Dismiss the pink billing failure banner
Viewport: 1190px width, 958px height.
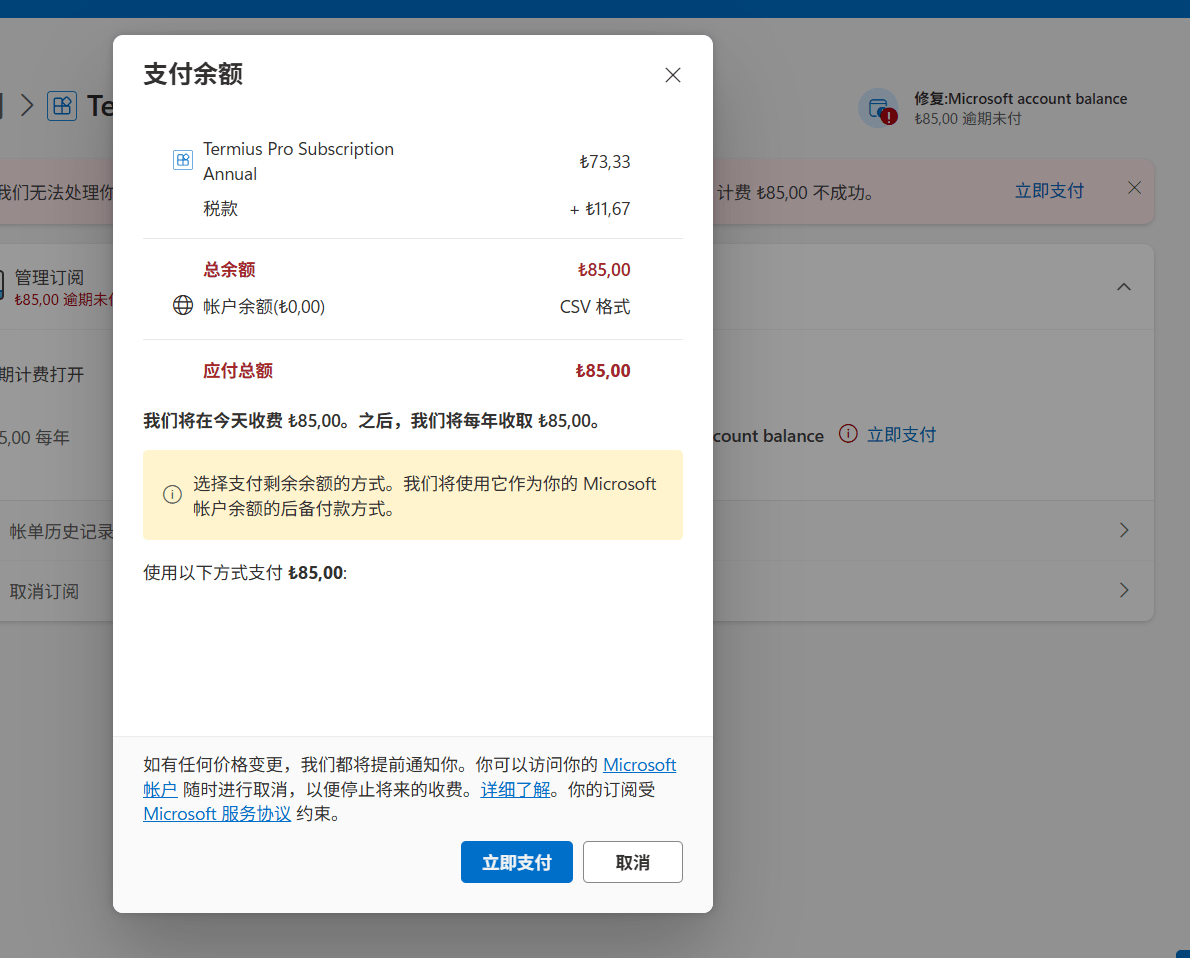(x=1134, y=188)
